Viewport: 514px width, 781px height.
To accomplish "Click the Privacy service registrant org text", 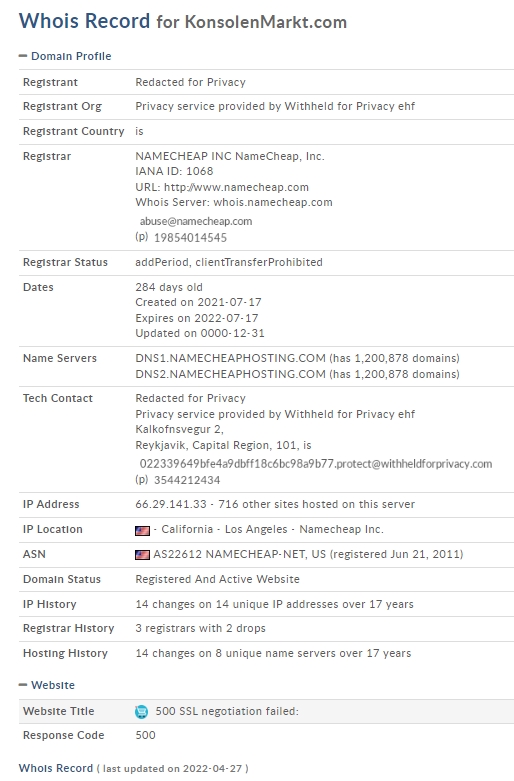I will (x=275, y=106).
